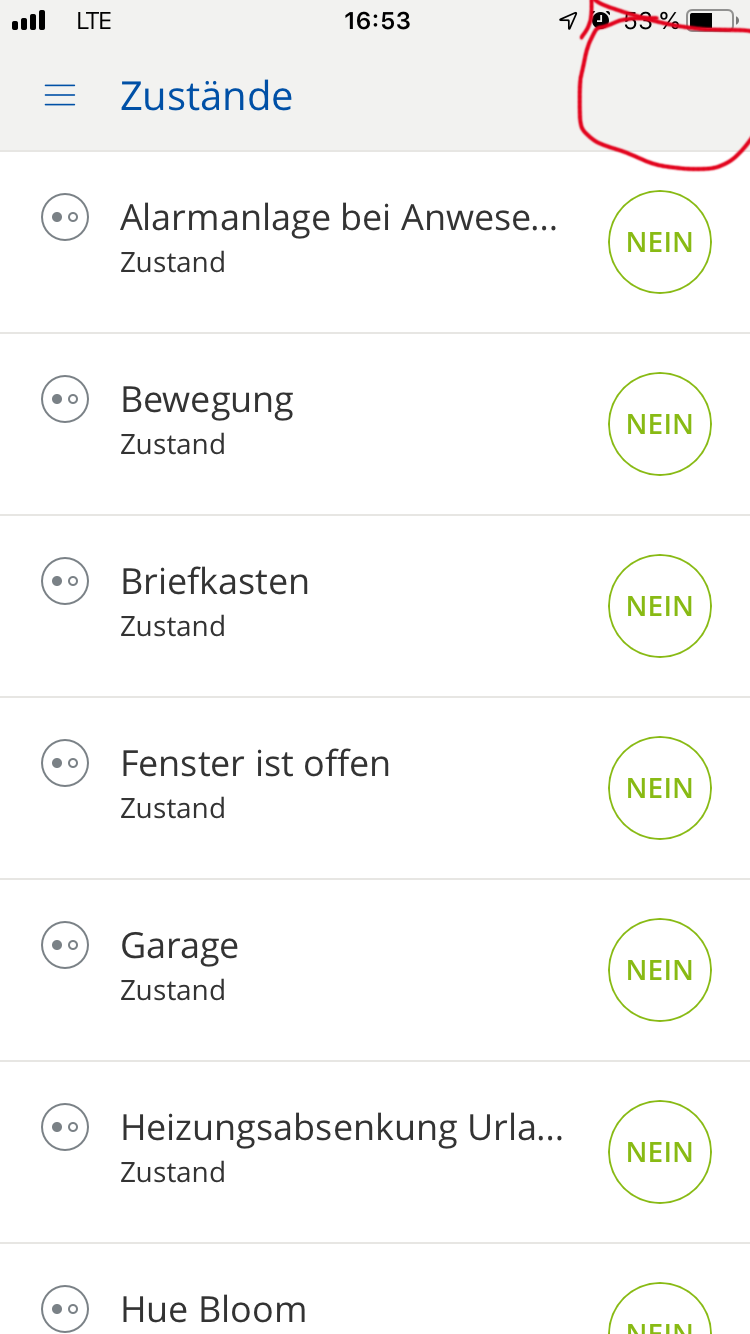Open the Hue Bloom list entry
The width and height of the screenshot is (750, 1334).
pos(300,1308)
